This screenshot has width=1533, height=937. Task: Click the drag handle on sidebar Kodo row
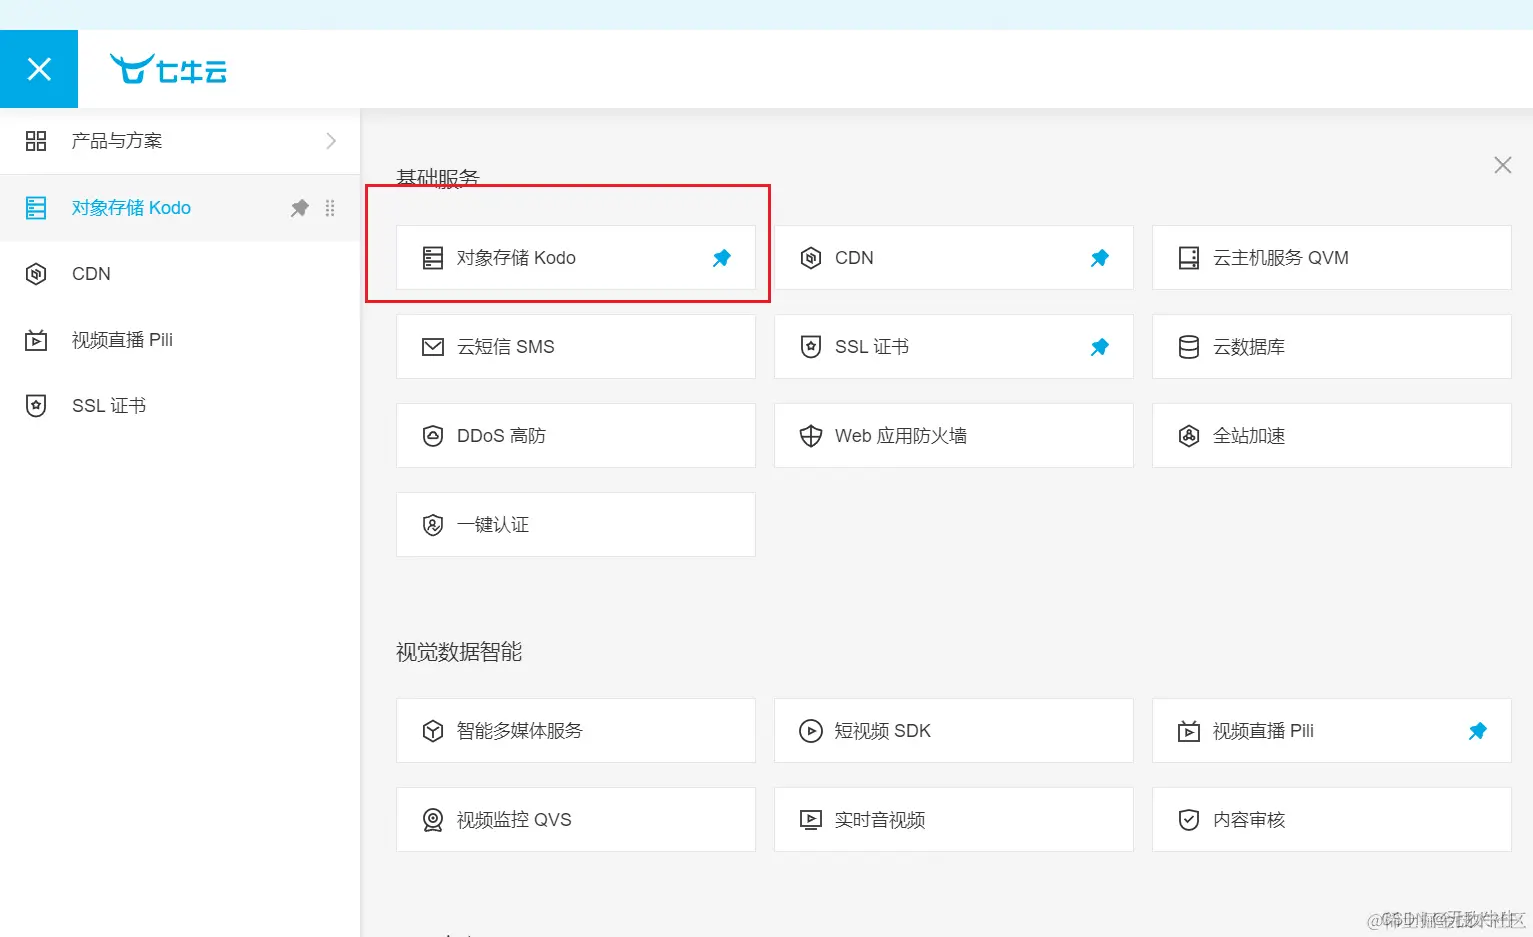(330, 208)
